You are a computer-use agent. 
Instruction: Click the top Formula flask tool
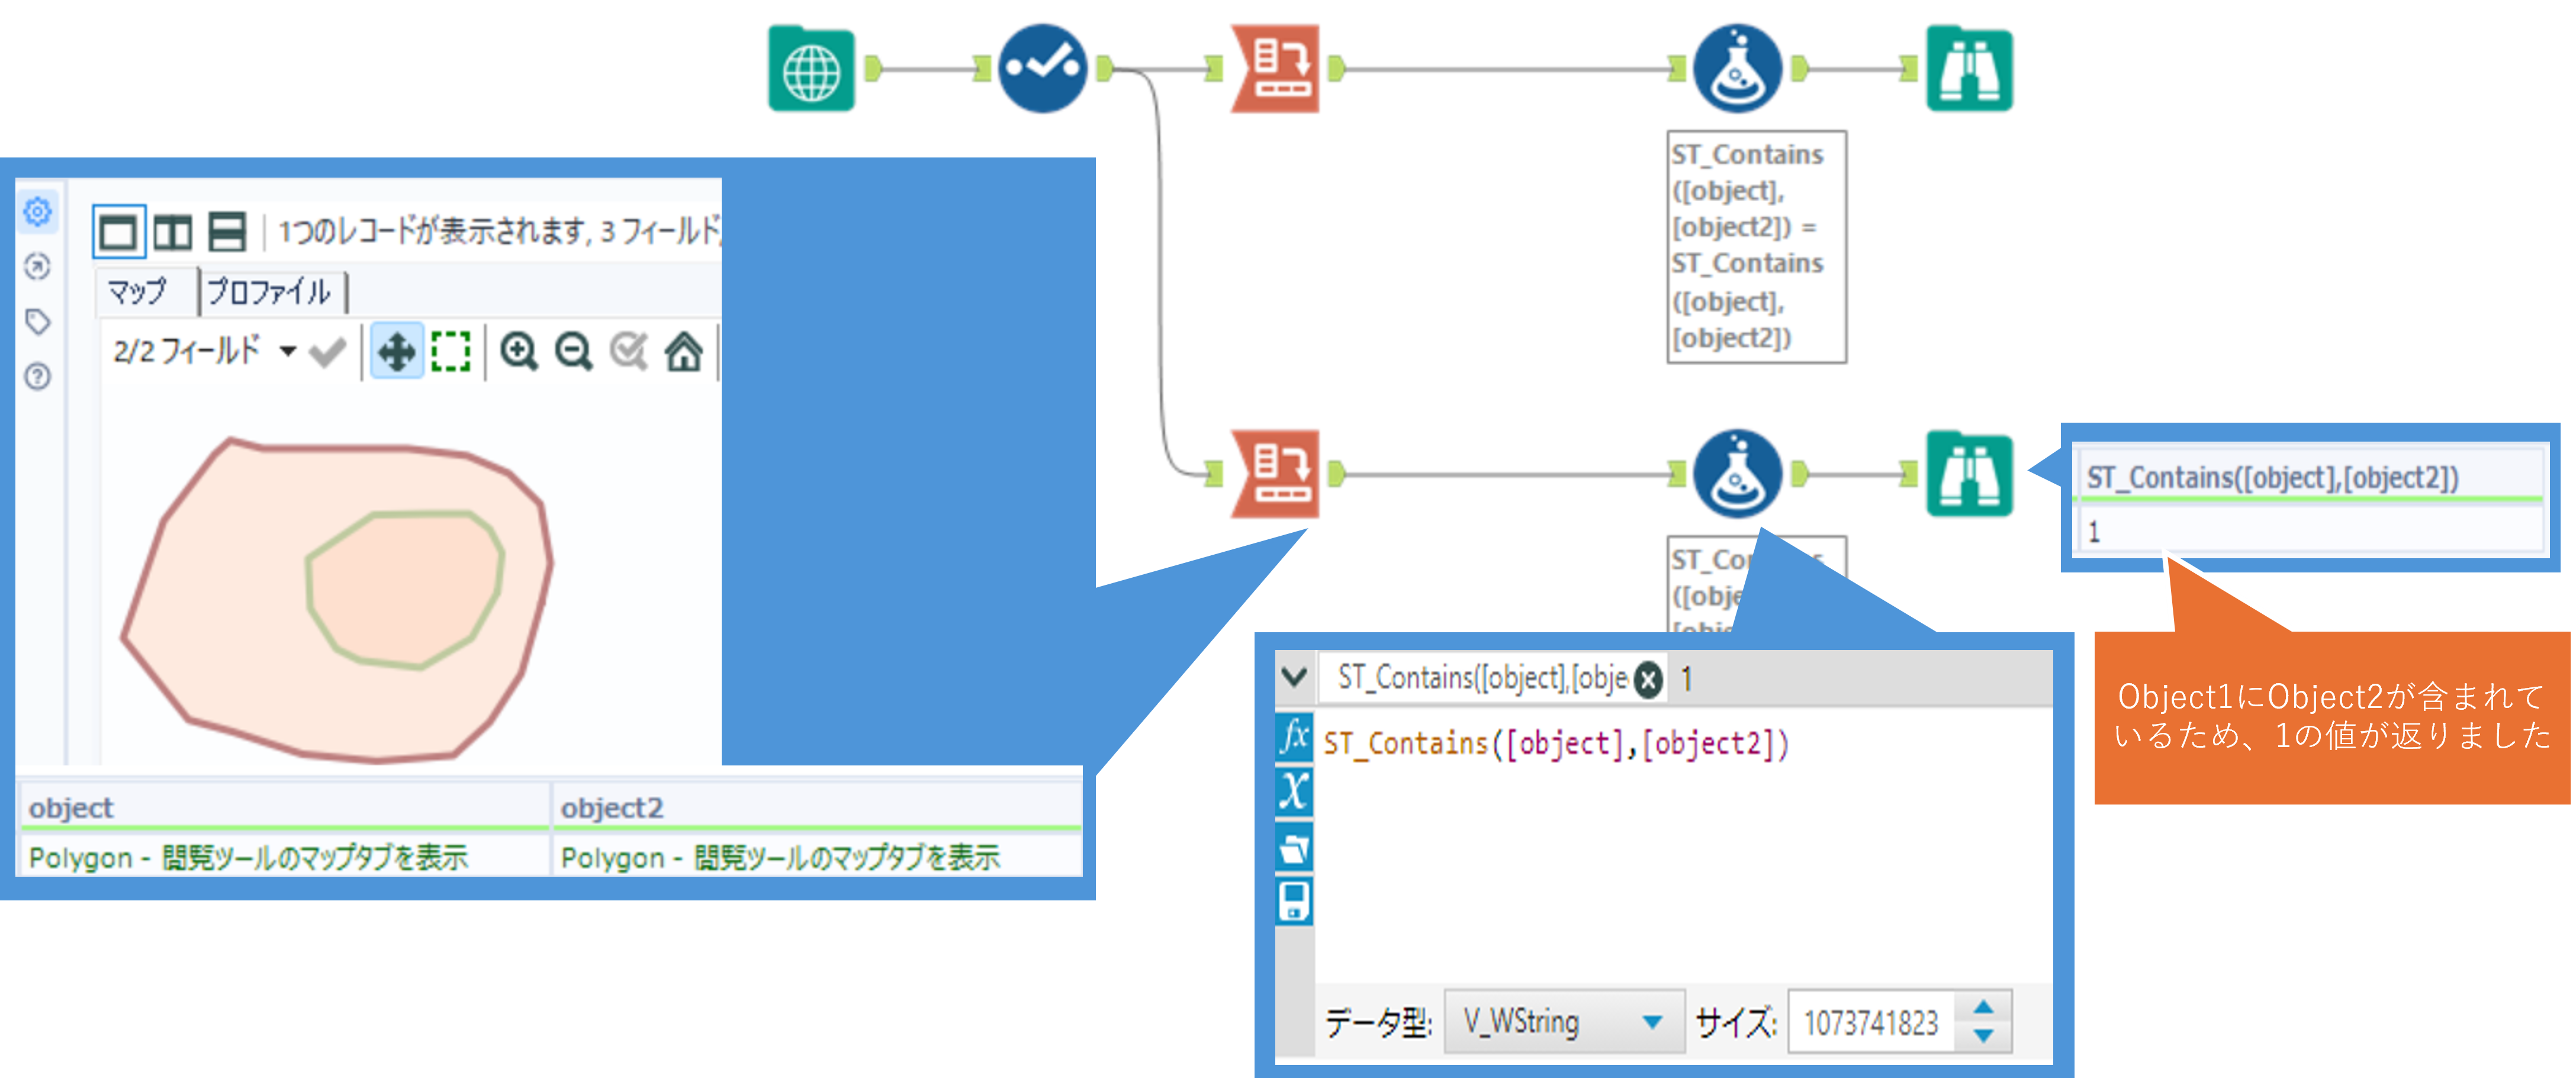pyautogui.click(x=1737, y=69)
